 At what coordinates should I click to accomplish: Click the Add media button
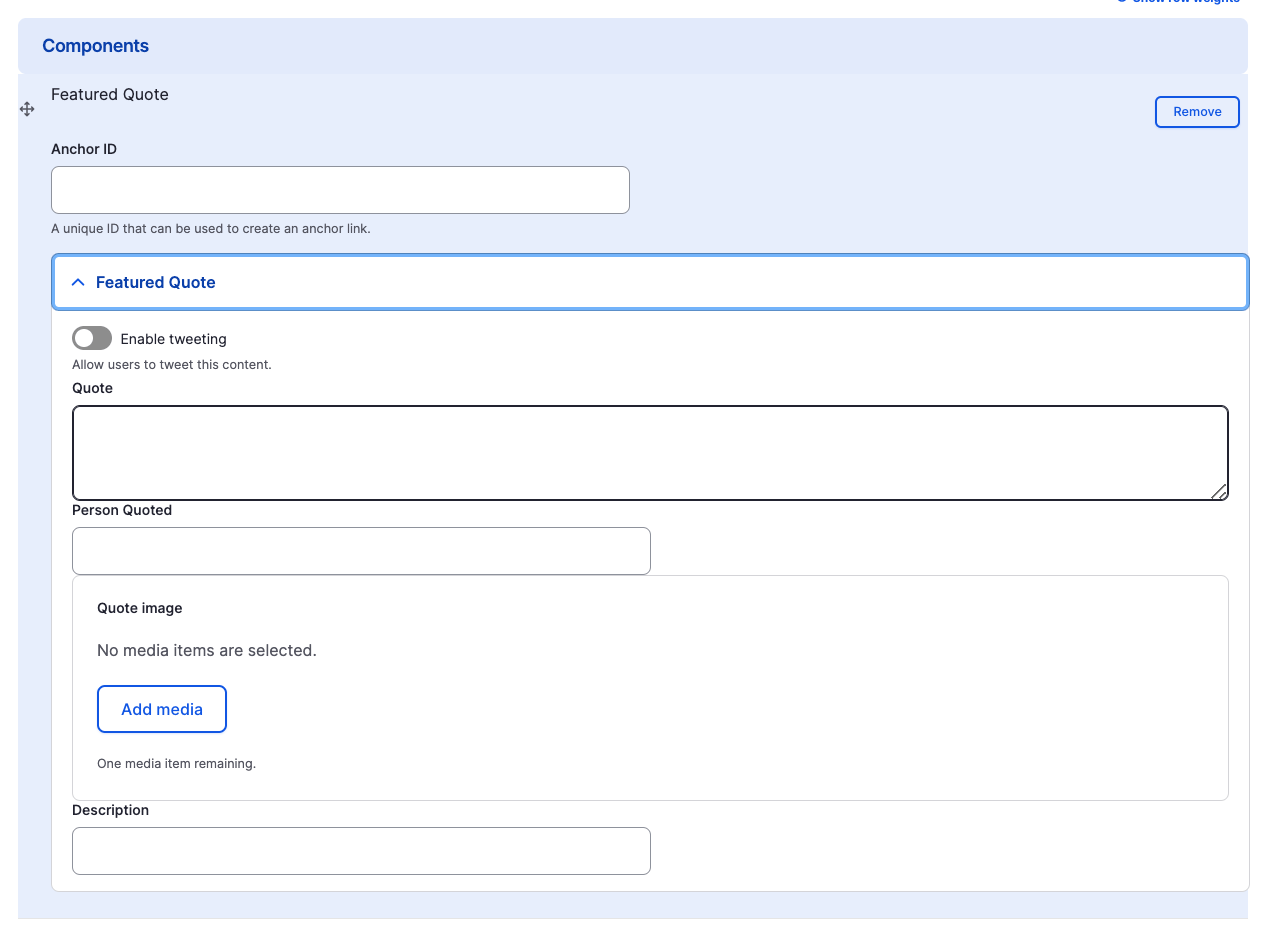(162, 709)
